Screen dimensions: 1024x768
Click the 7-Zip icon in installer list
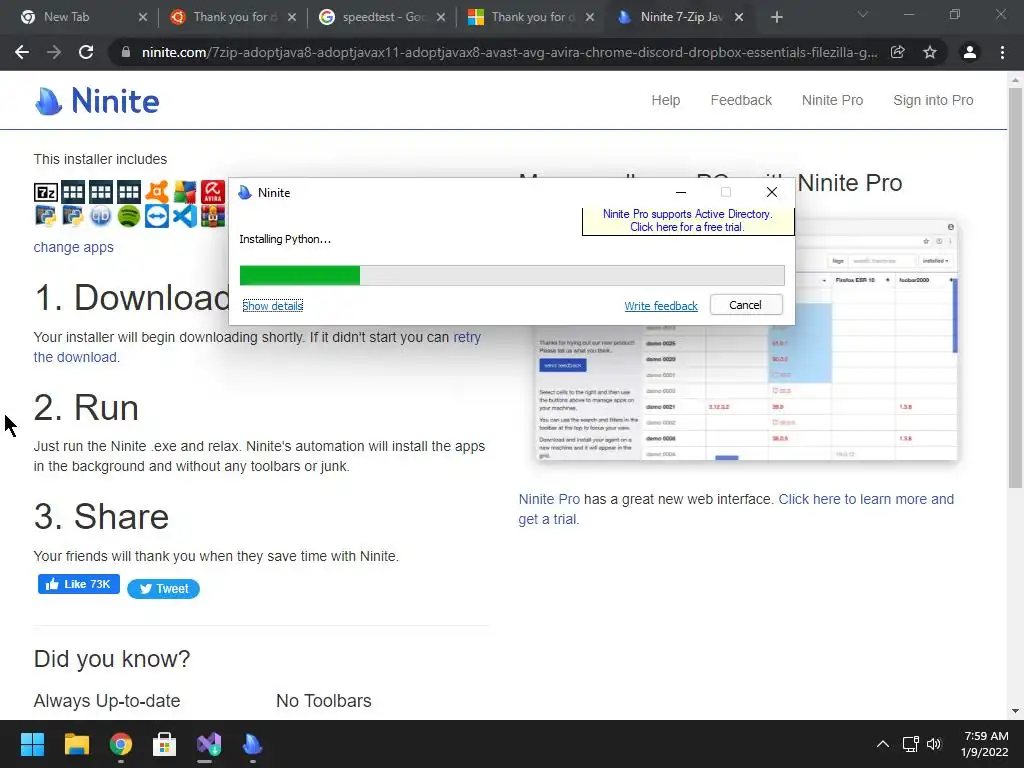point(46,192)
